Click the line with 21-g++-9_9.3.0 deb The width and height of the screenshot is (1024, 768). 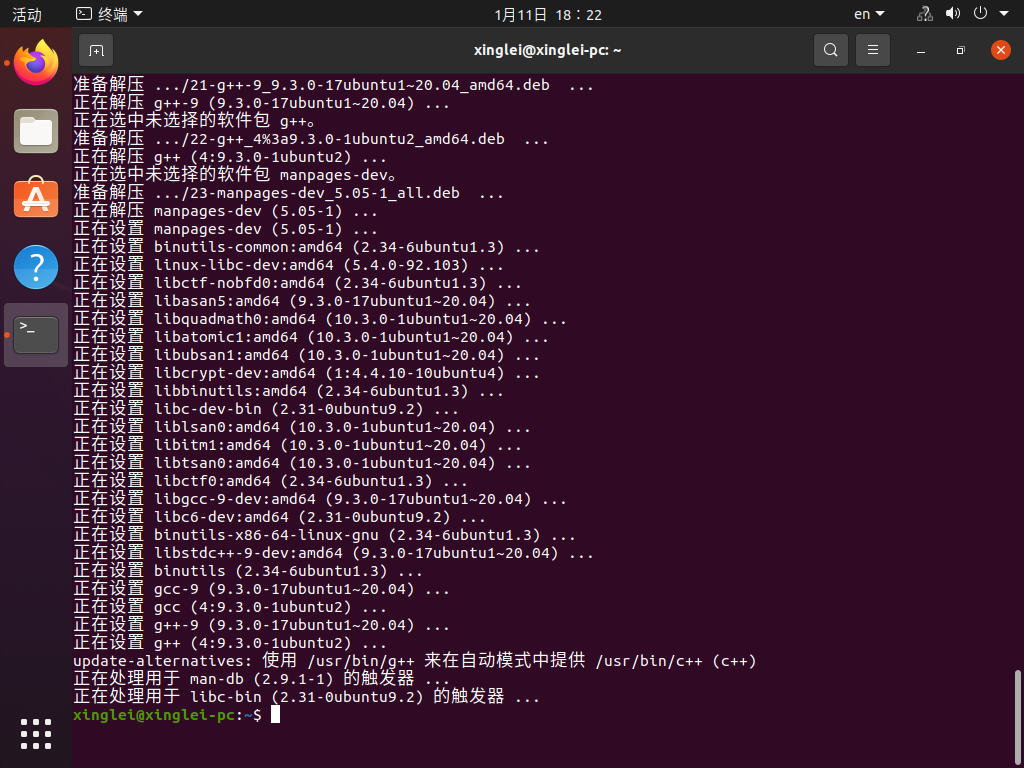333,86
